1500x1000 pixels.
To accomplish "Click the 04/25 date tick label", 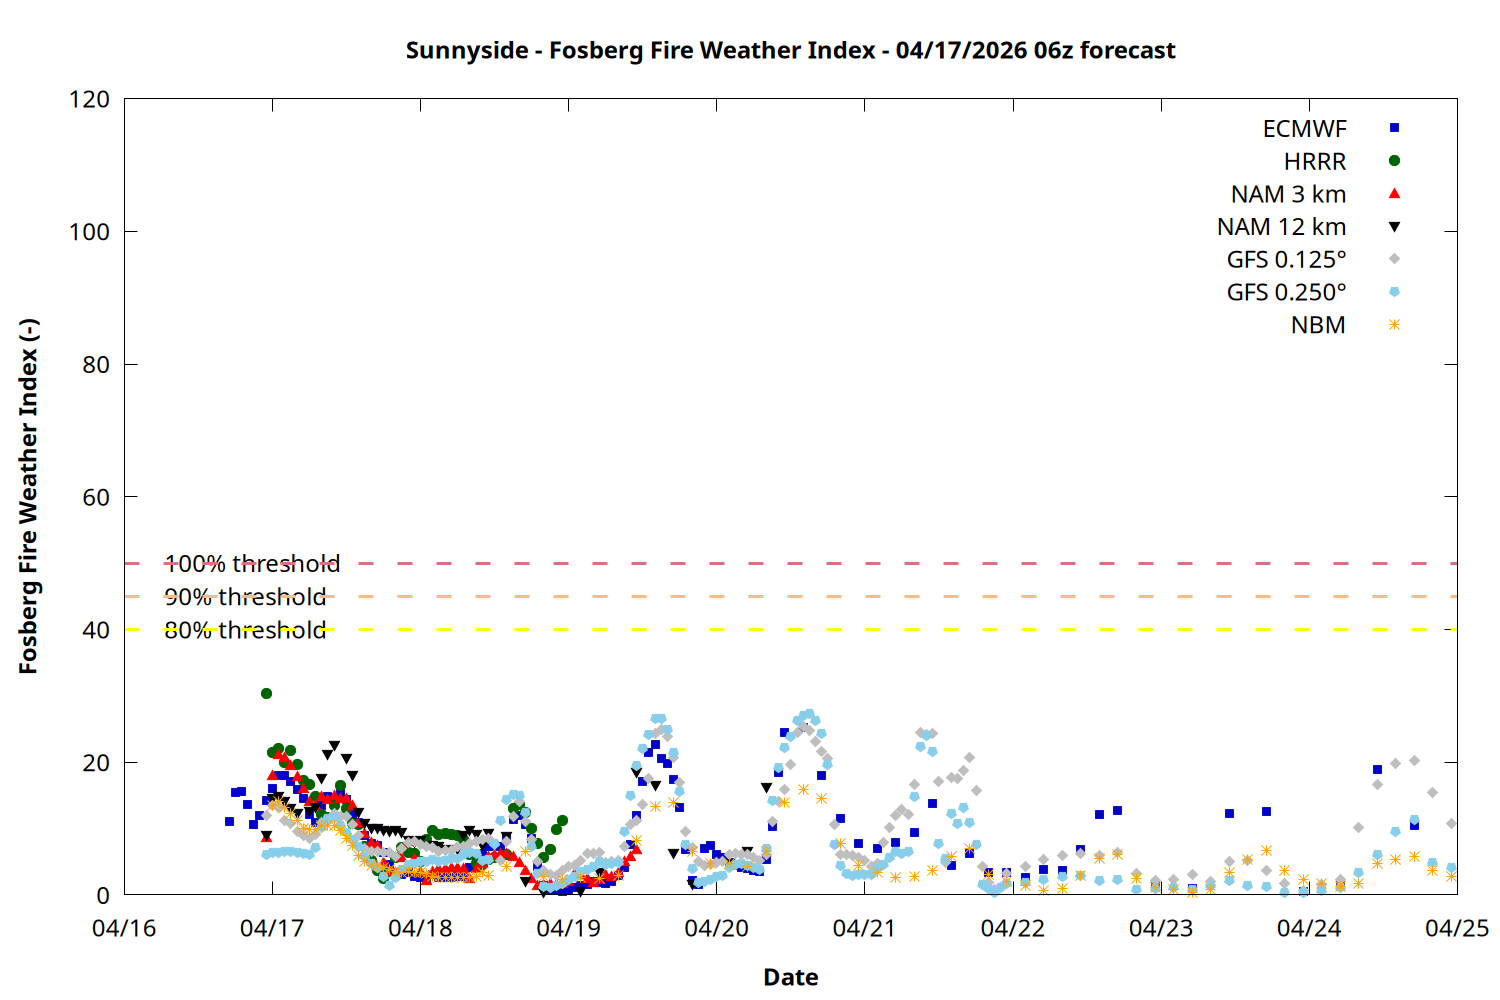I will pos(1456,928).
